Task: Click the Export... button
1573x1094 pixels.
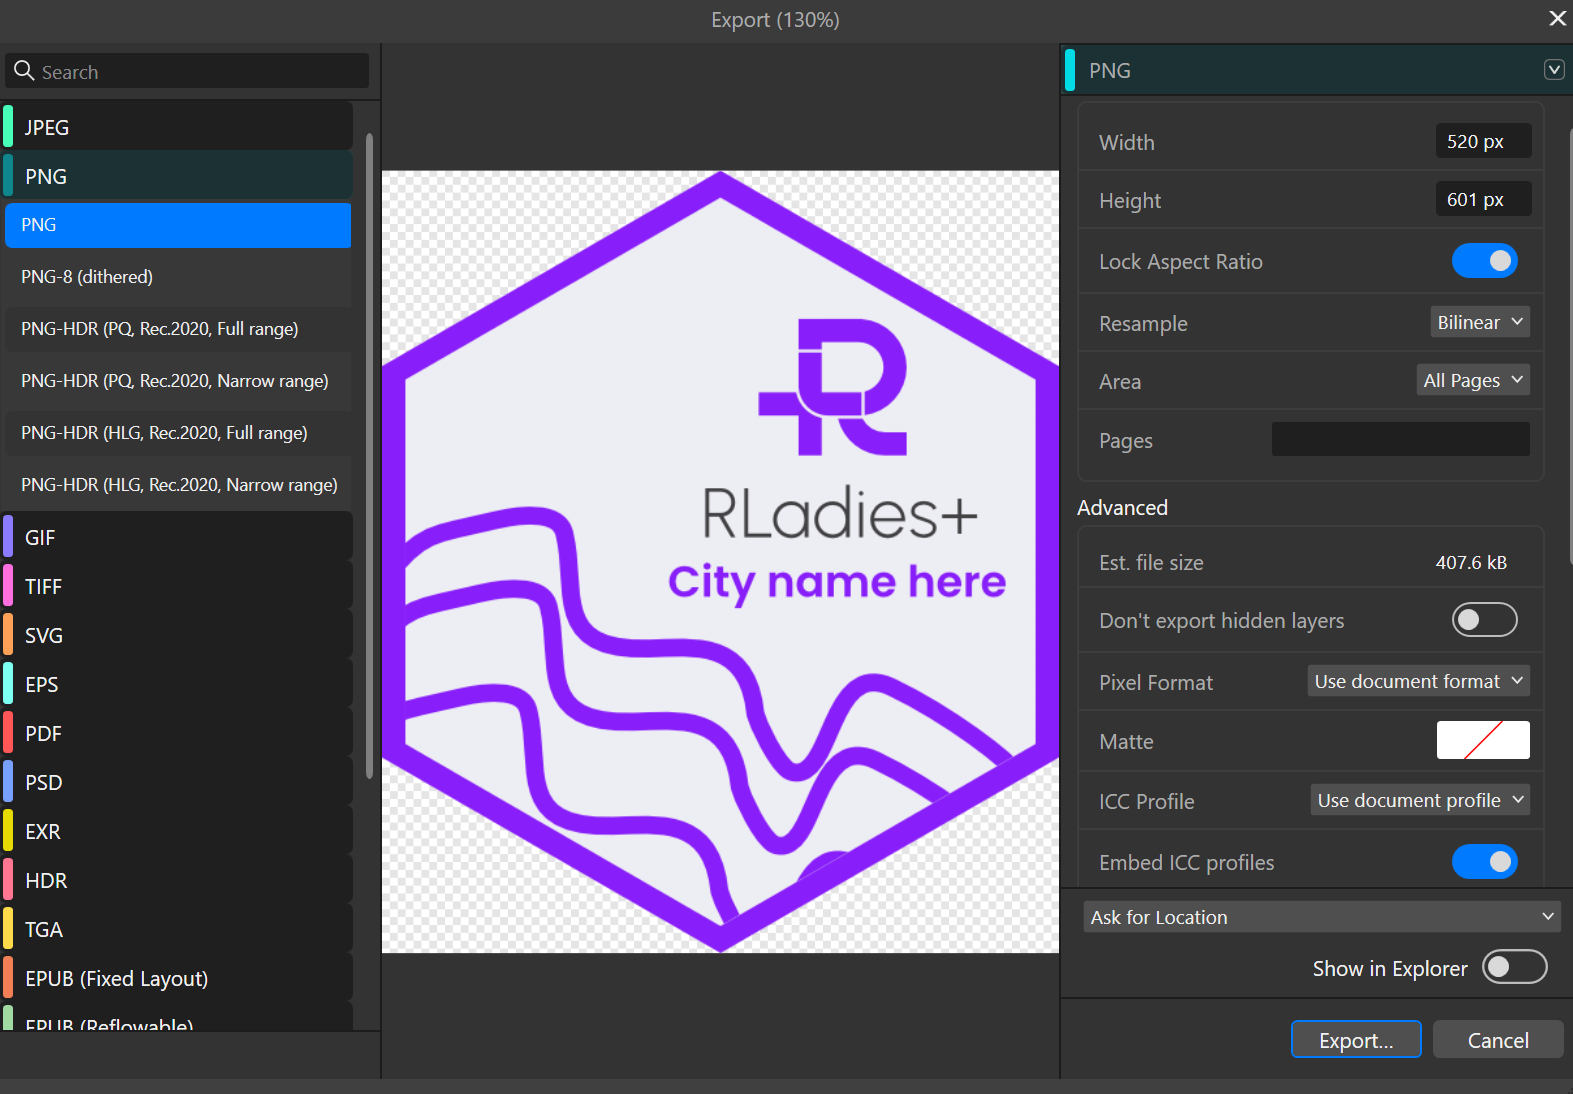Action: [1356, 1039]
